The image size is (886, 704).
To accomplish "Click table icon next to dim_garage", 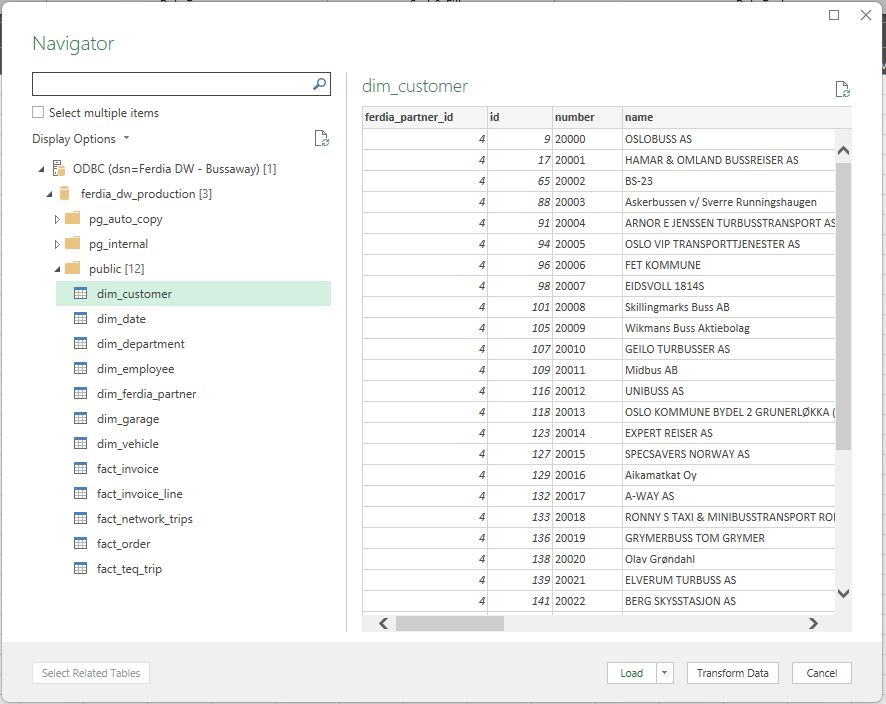I will point(81,418).
